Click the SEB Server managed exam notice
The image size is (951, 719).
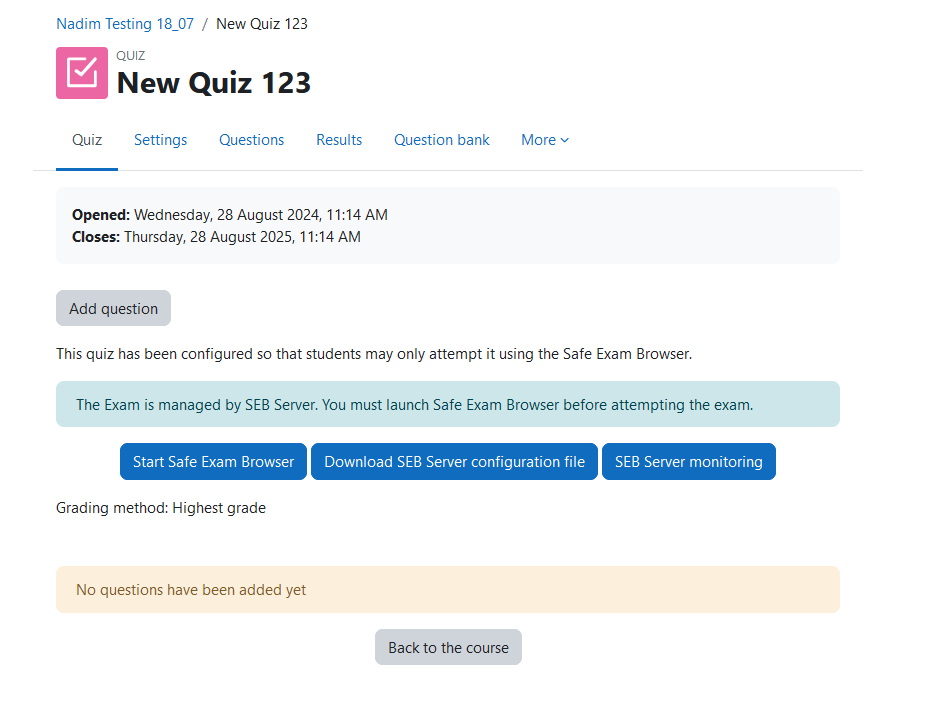(414, 405)
